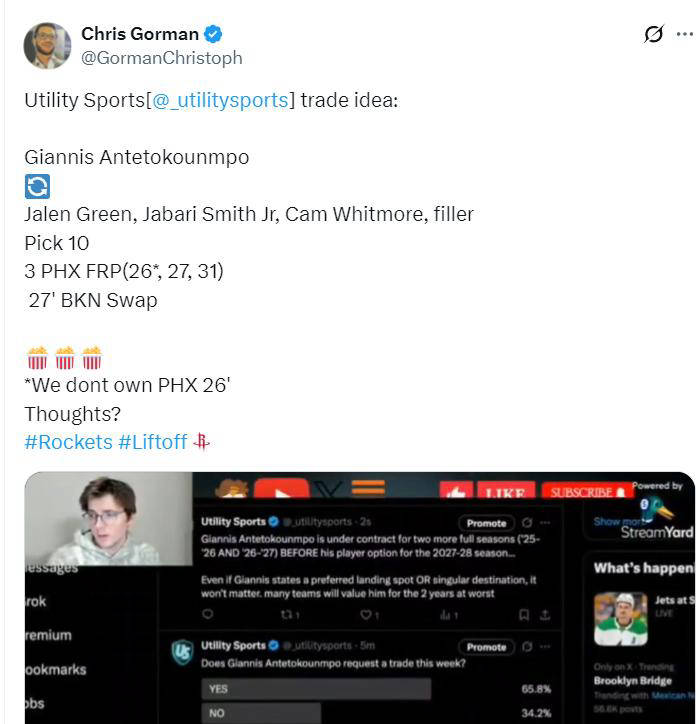
Task: Click the first Promote button in video
Action: [486, 523]
